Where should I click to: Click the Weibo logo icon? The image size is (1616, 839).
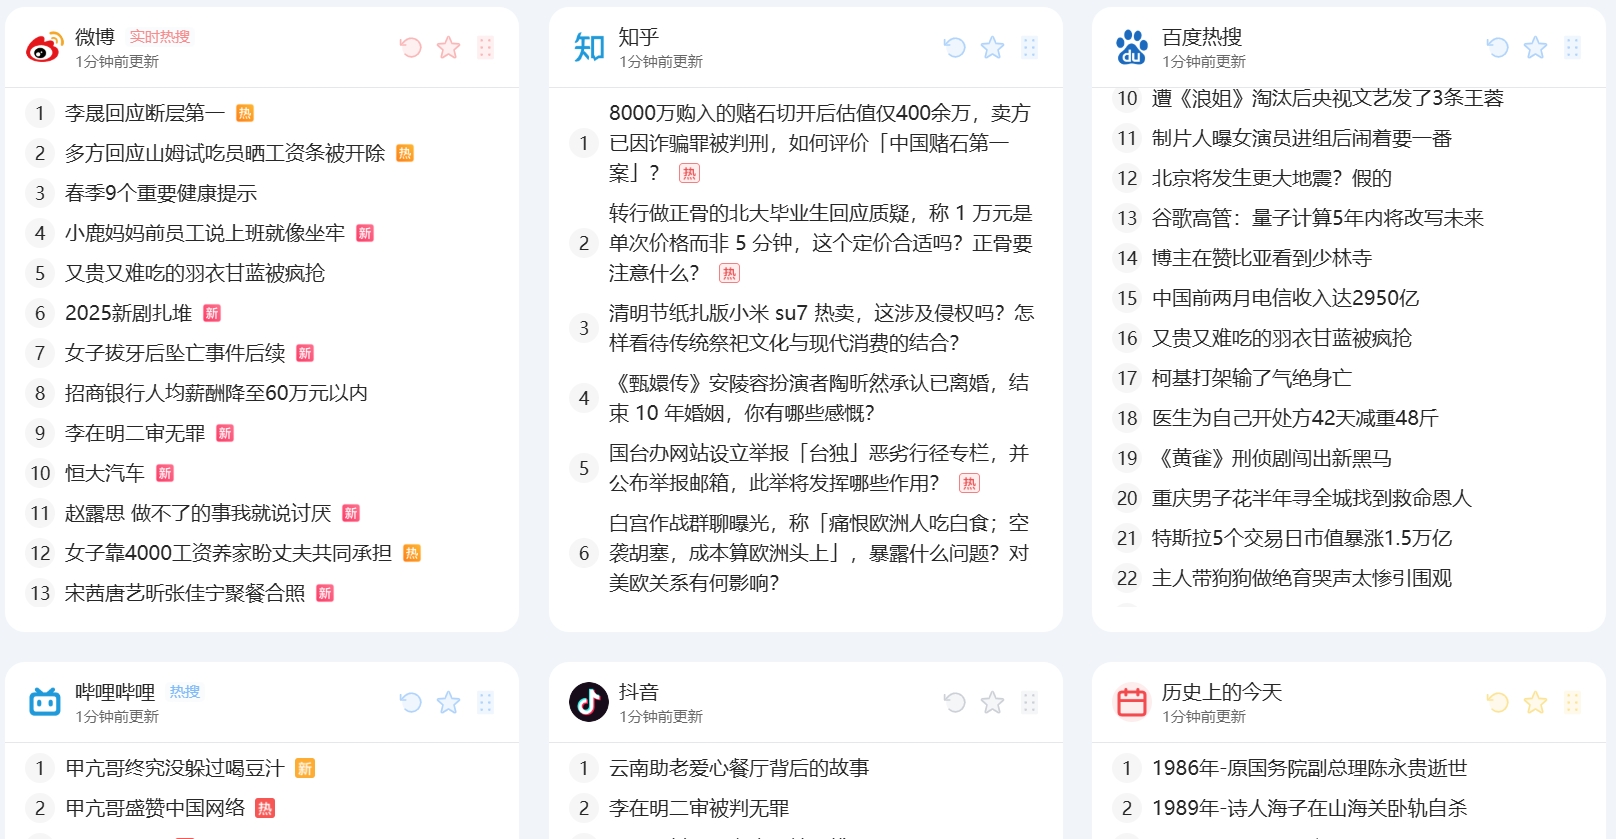pyautogui.click(x=44, y=47)
